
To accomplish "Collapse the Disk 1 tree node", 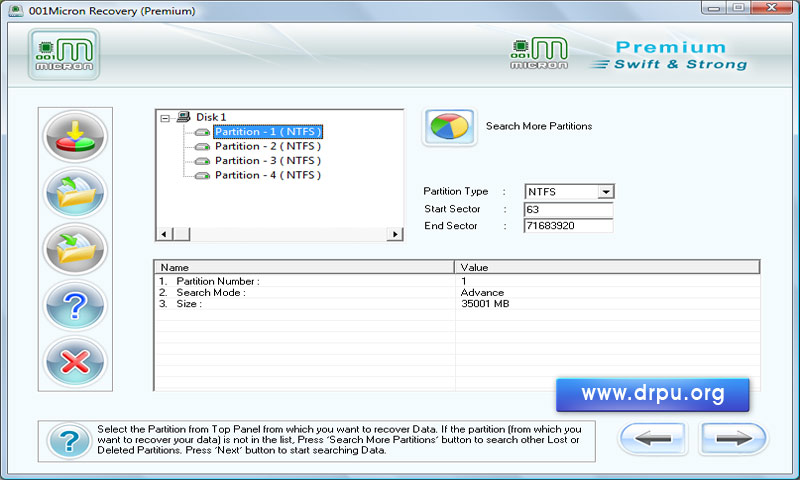I will click(x=165, y=118).
